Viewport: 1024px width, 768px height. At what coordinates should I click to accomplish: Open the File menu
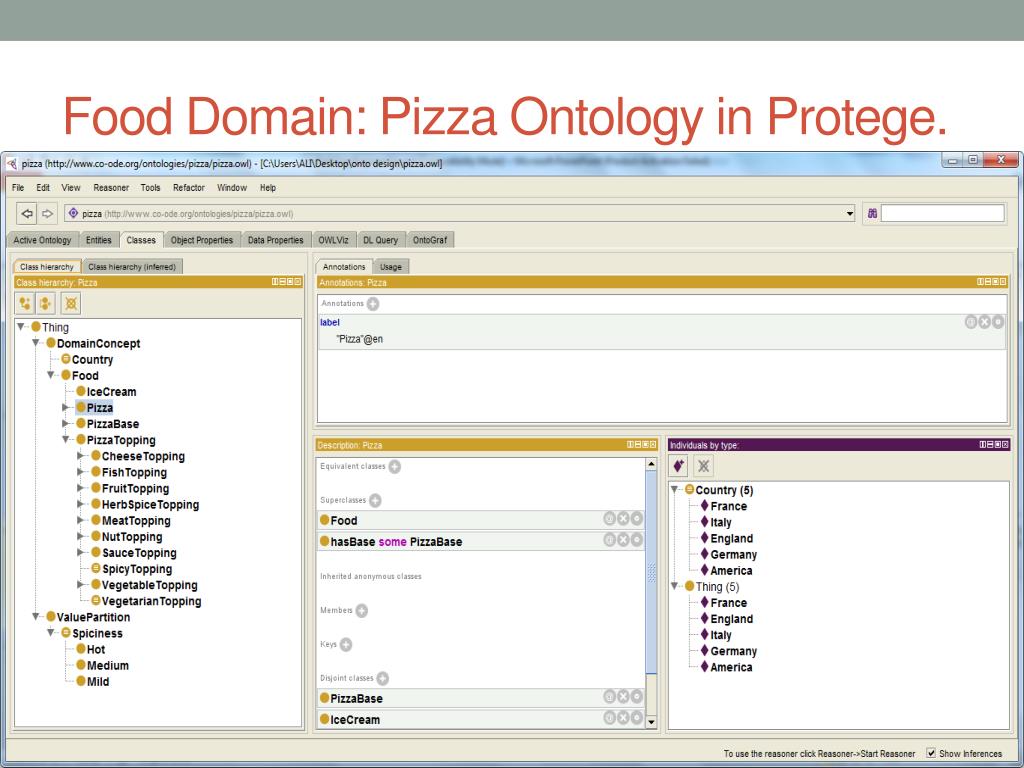point(18,187)
